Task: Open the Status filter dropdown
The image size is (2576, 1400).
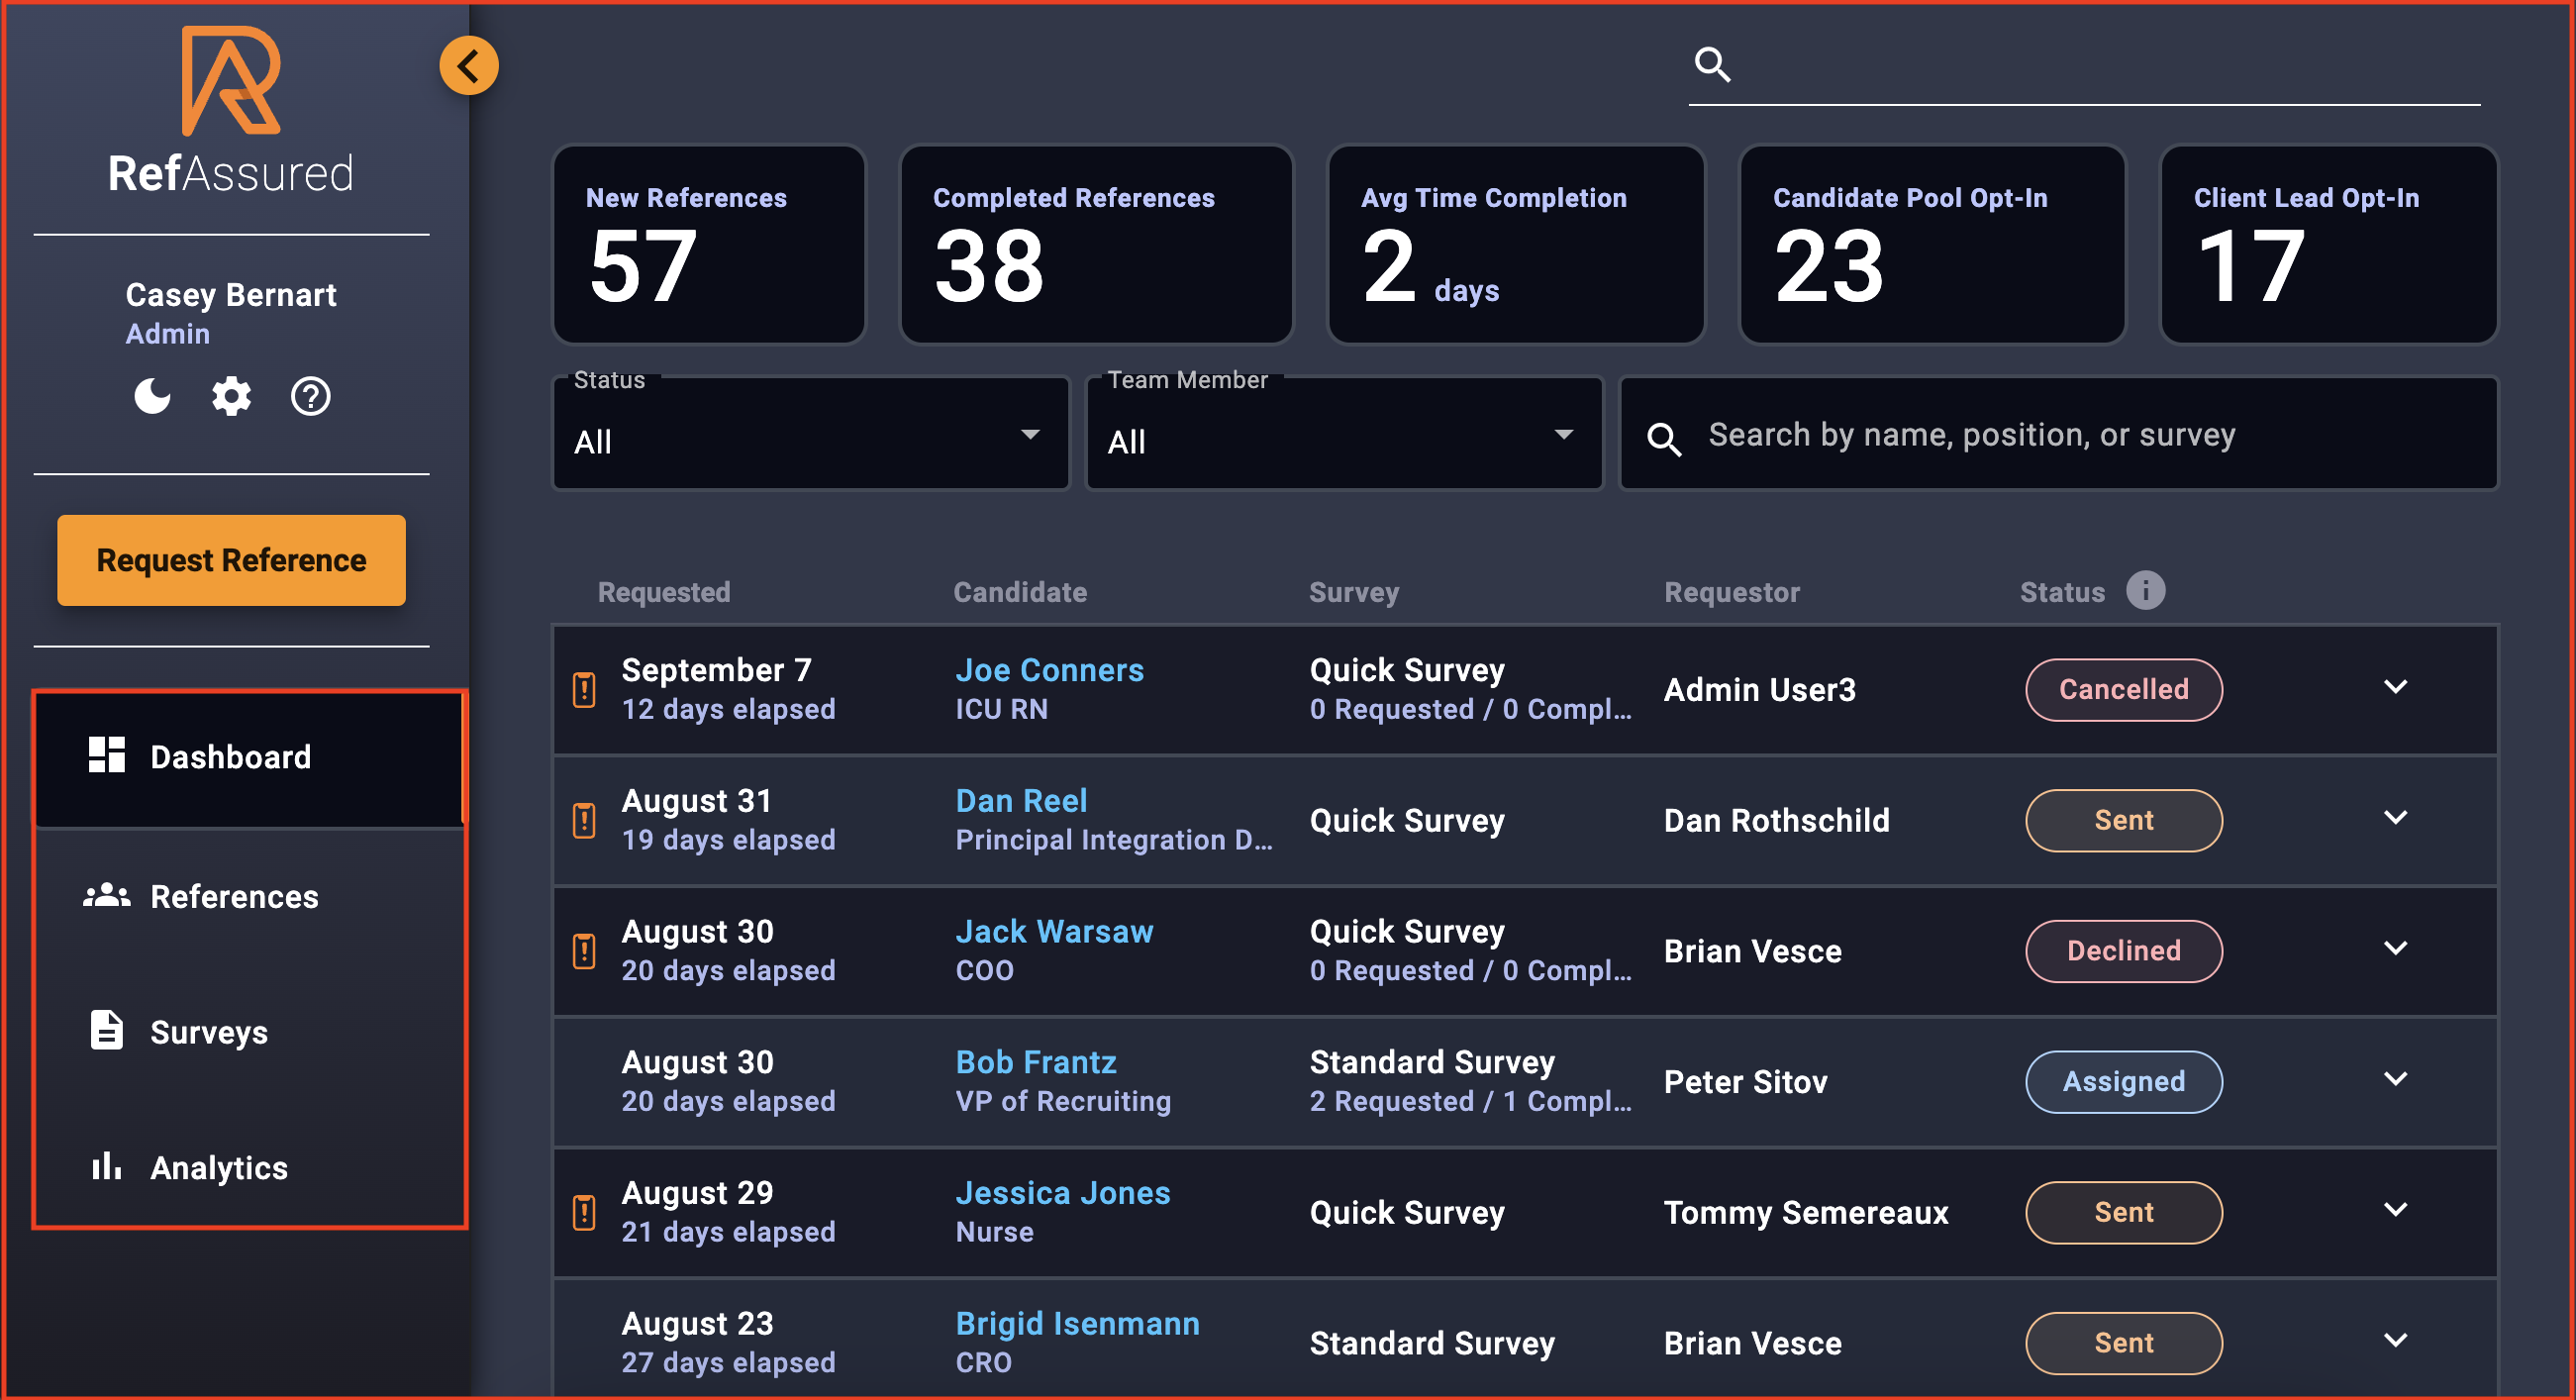Action: coord(811,434)
